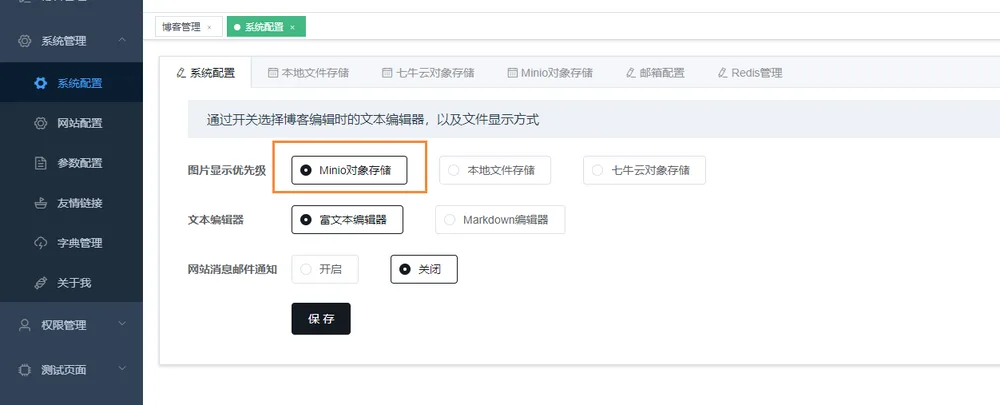Switch to the Minio对象存储 tab
1000x405 pixels.
point(550,73)
